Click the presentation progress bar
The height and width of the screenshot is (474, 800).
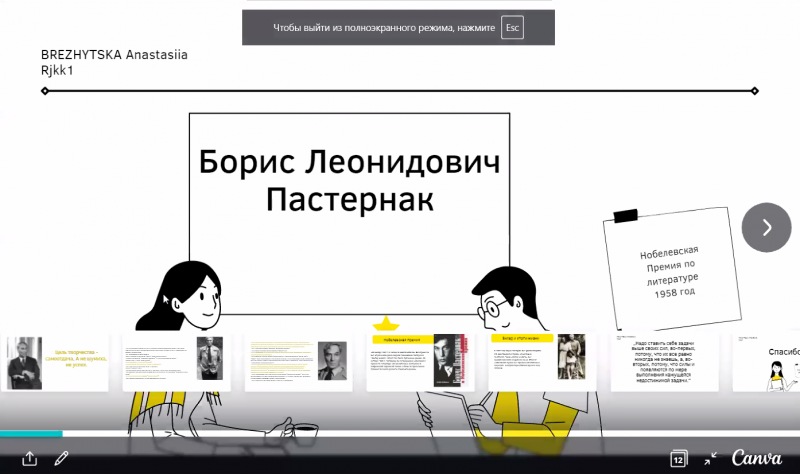[400, 434]
